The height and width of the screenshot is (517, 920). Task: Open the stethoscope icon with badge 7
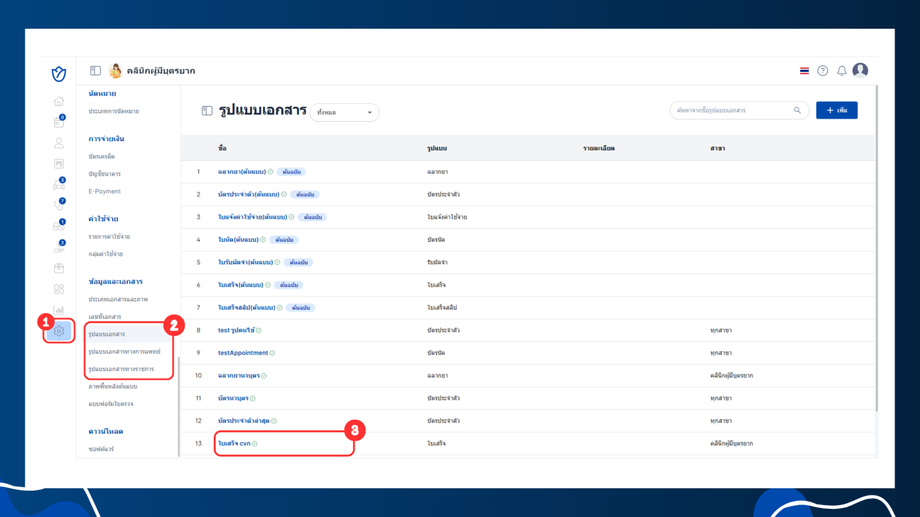59,204
